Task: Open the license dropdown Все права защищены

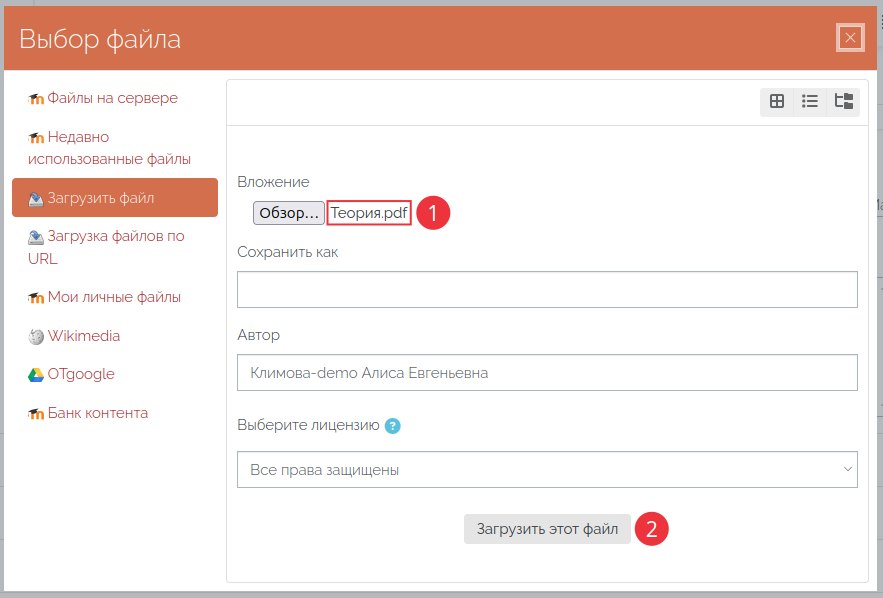Action: pos(547,469)
